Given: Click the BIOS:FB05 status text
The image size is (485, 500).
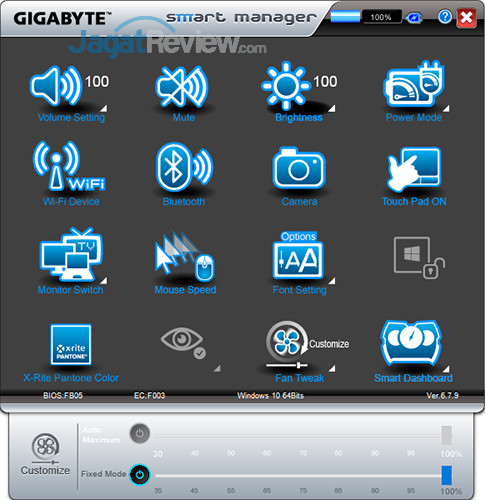Looking at the screenshot, I should click(x=63, y=396).
